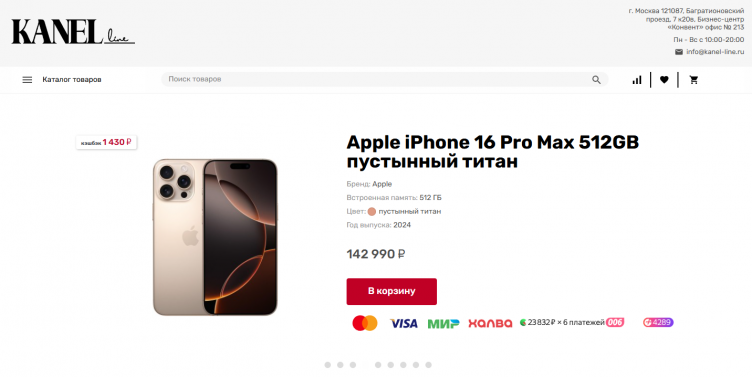Open the shopping cart icon

coord(693,80)
